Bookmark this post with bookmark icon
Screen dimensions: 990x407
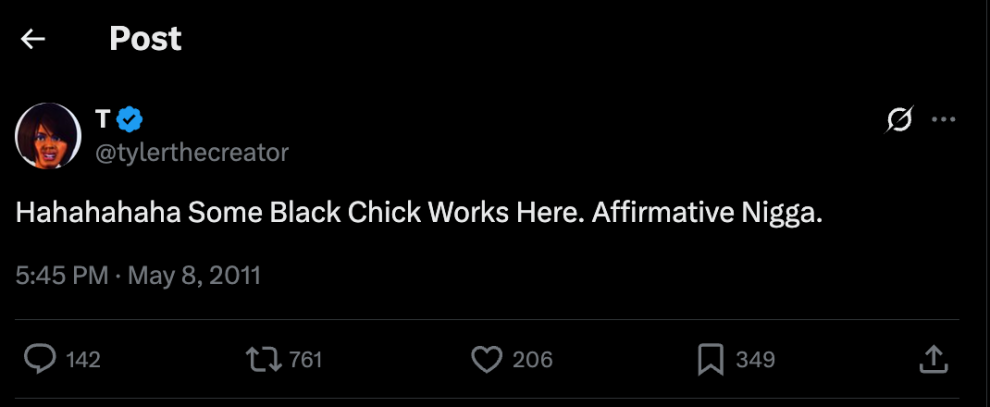710,359
